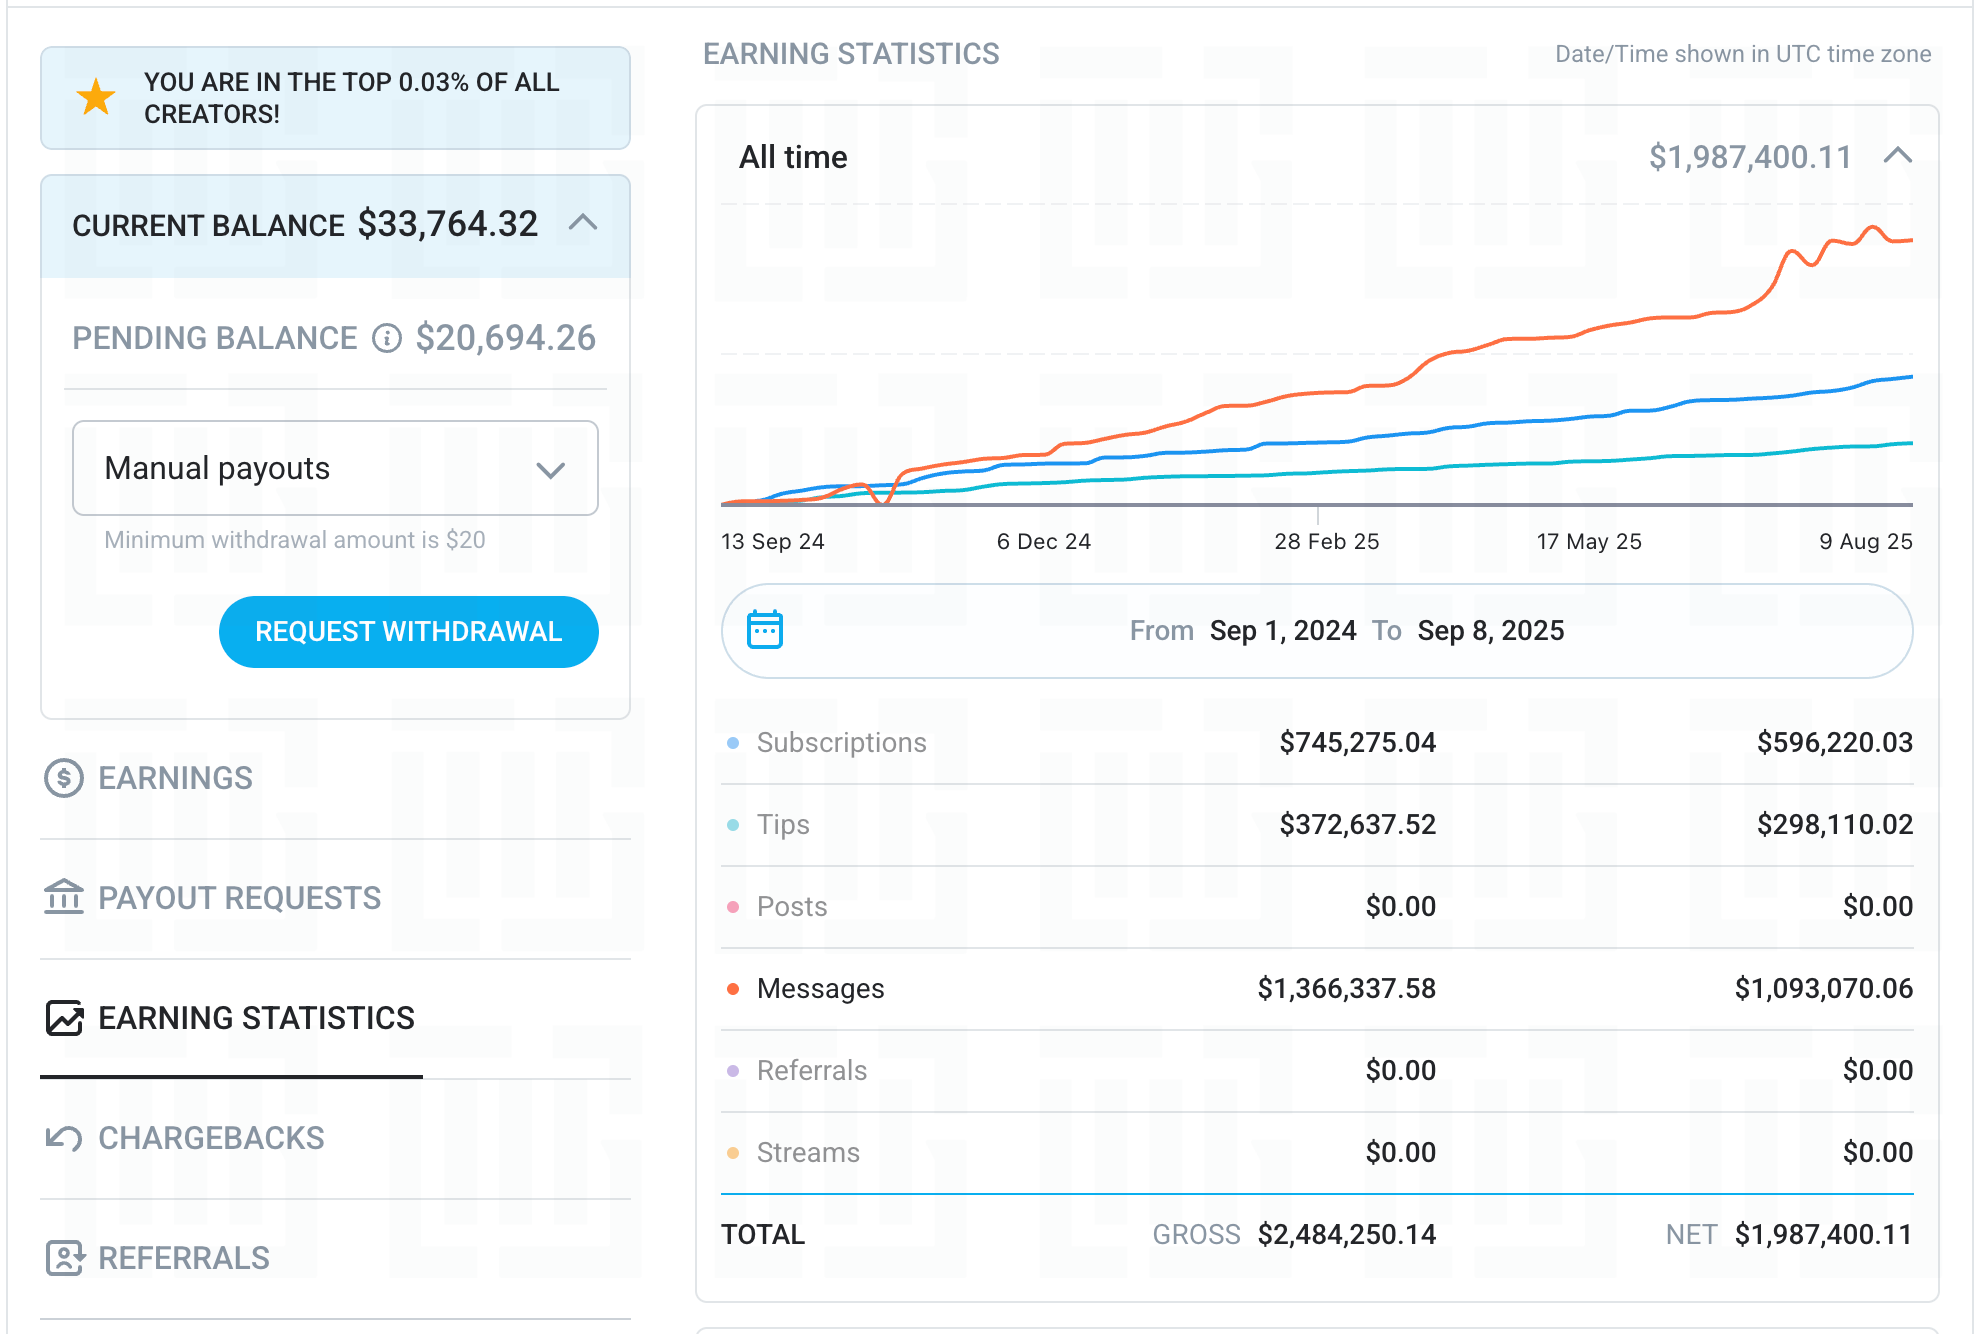Click the Chargebacks undo arrow icon

pyautogui.click(x=64, y=1138)
